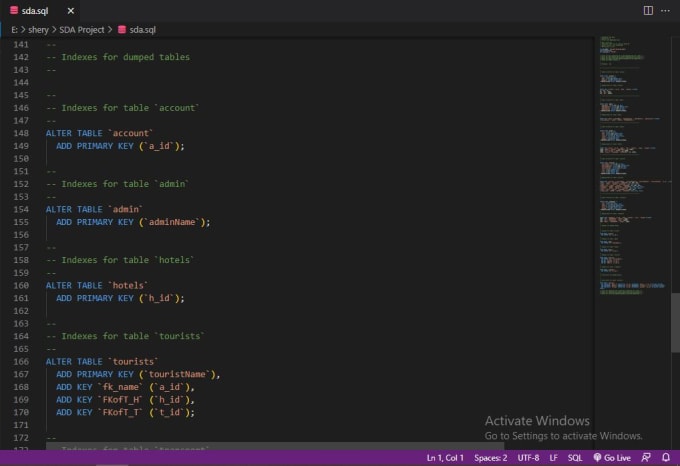680x466 pixels.
Task: Click line number 160 in gutter
Action: [x=21, y=286]
